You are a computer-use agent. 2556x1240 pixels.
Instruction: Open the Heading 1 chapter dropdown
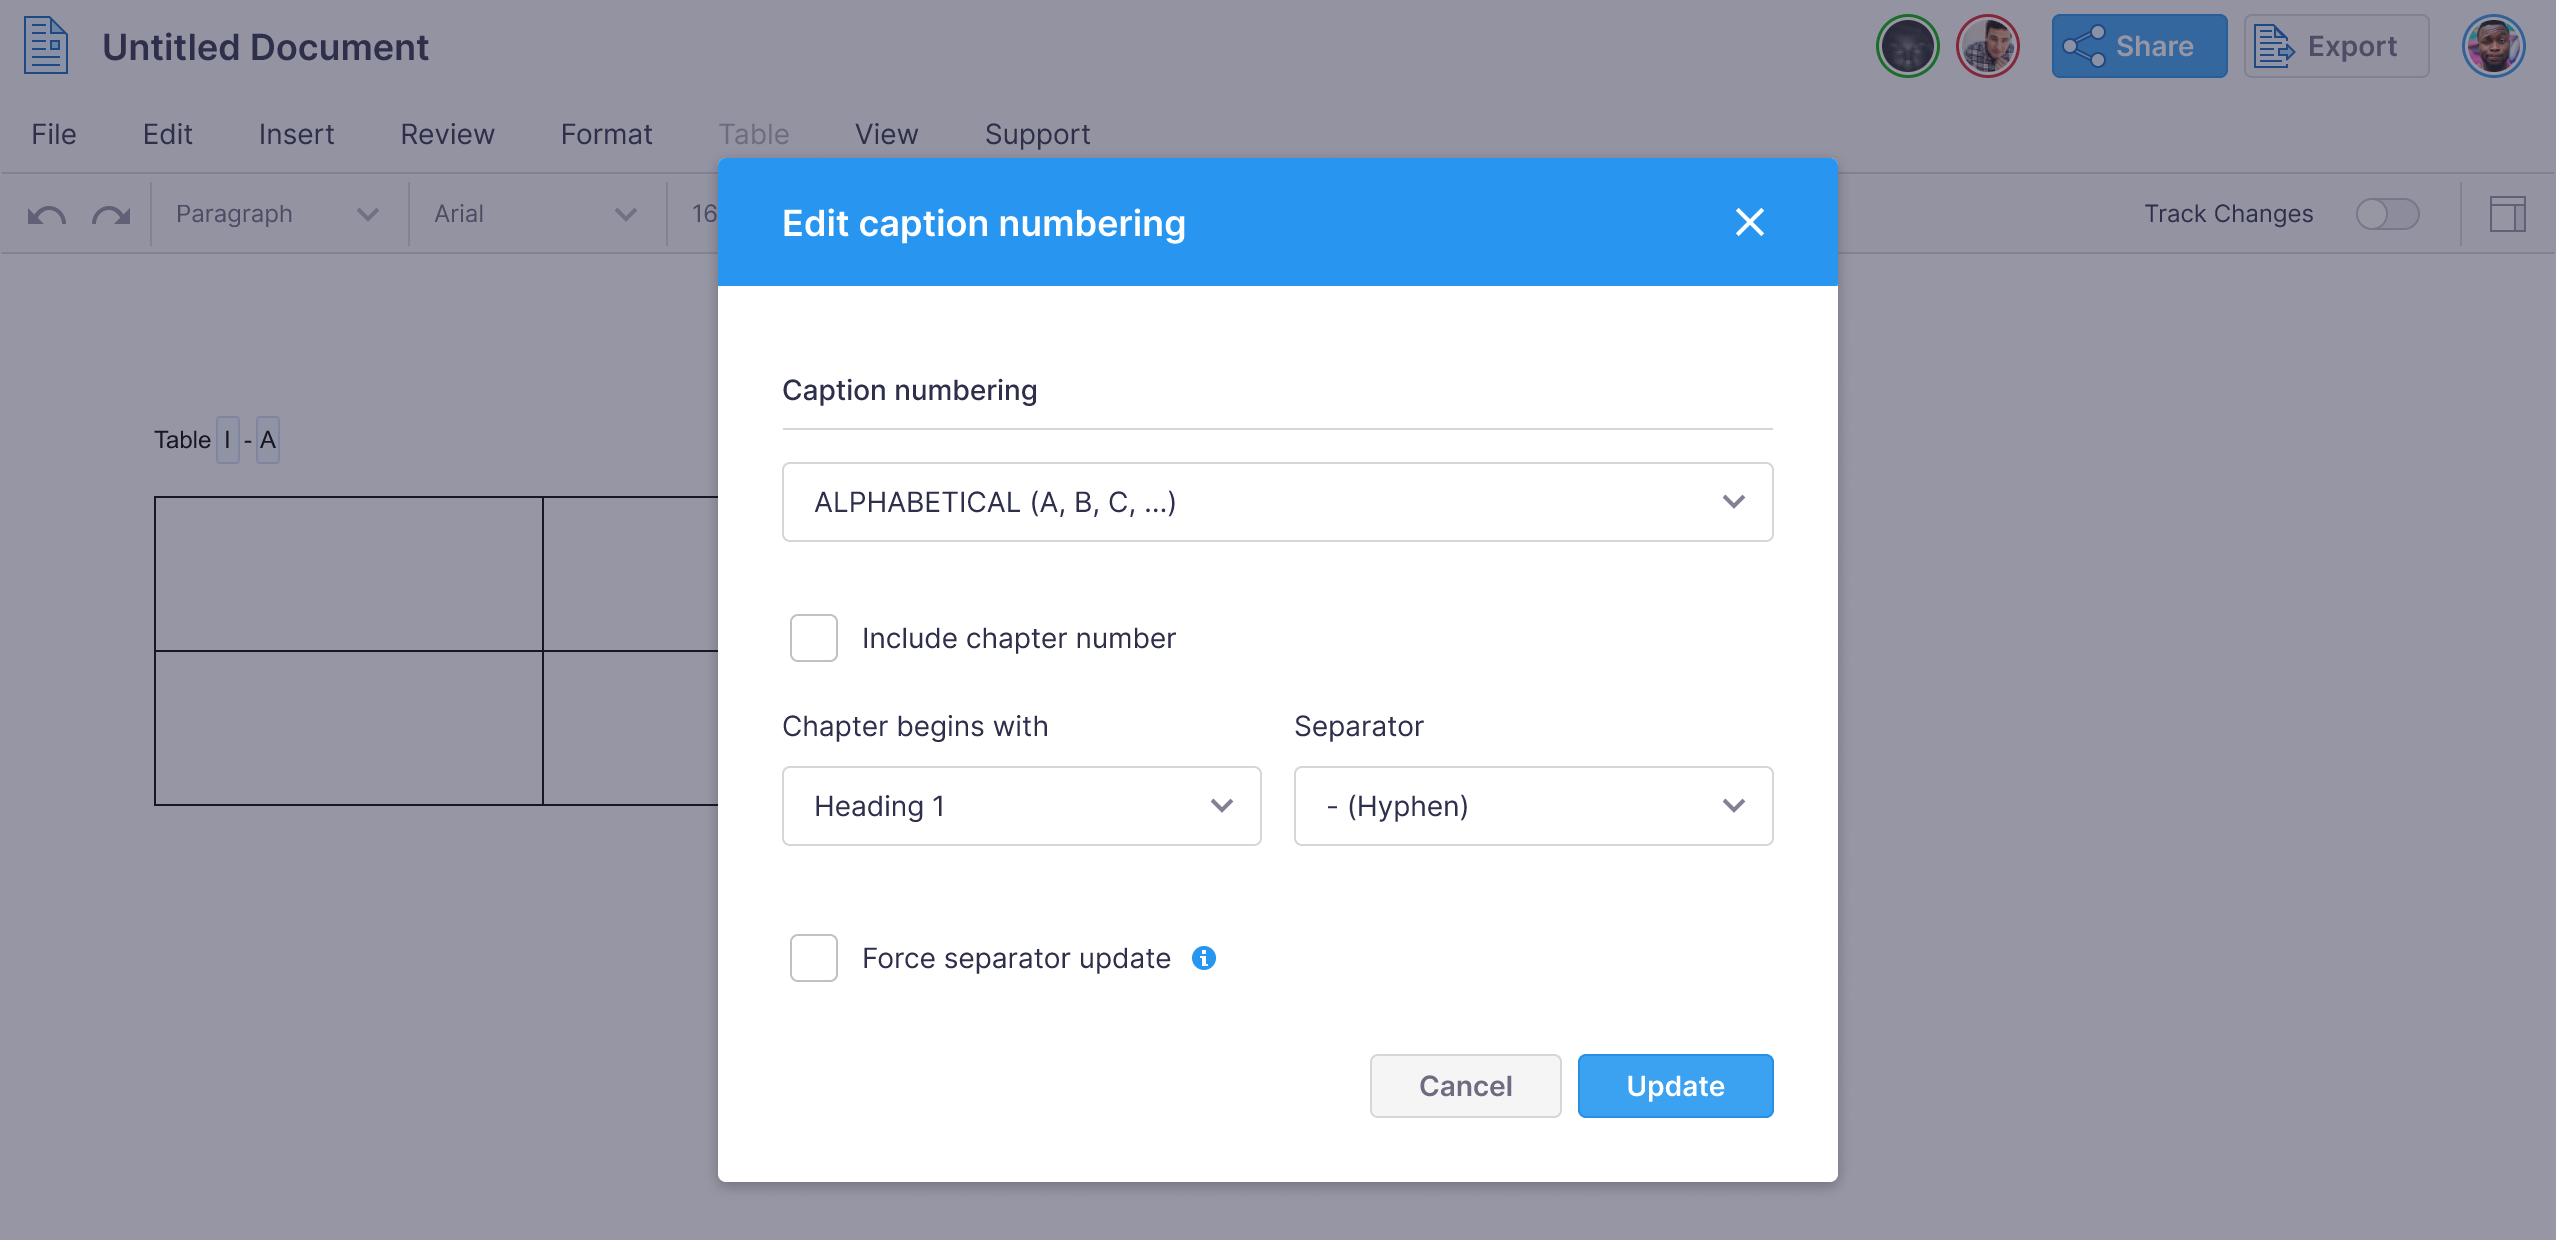tap(1022, 806)
